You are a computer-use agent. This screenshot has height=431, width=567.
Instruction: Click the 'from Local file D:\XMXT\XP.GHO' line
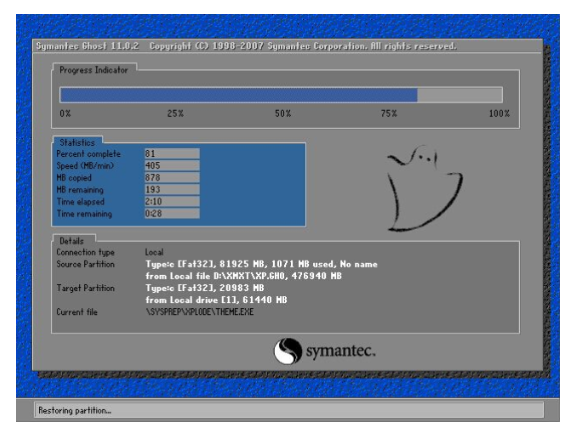pos(243,276)
